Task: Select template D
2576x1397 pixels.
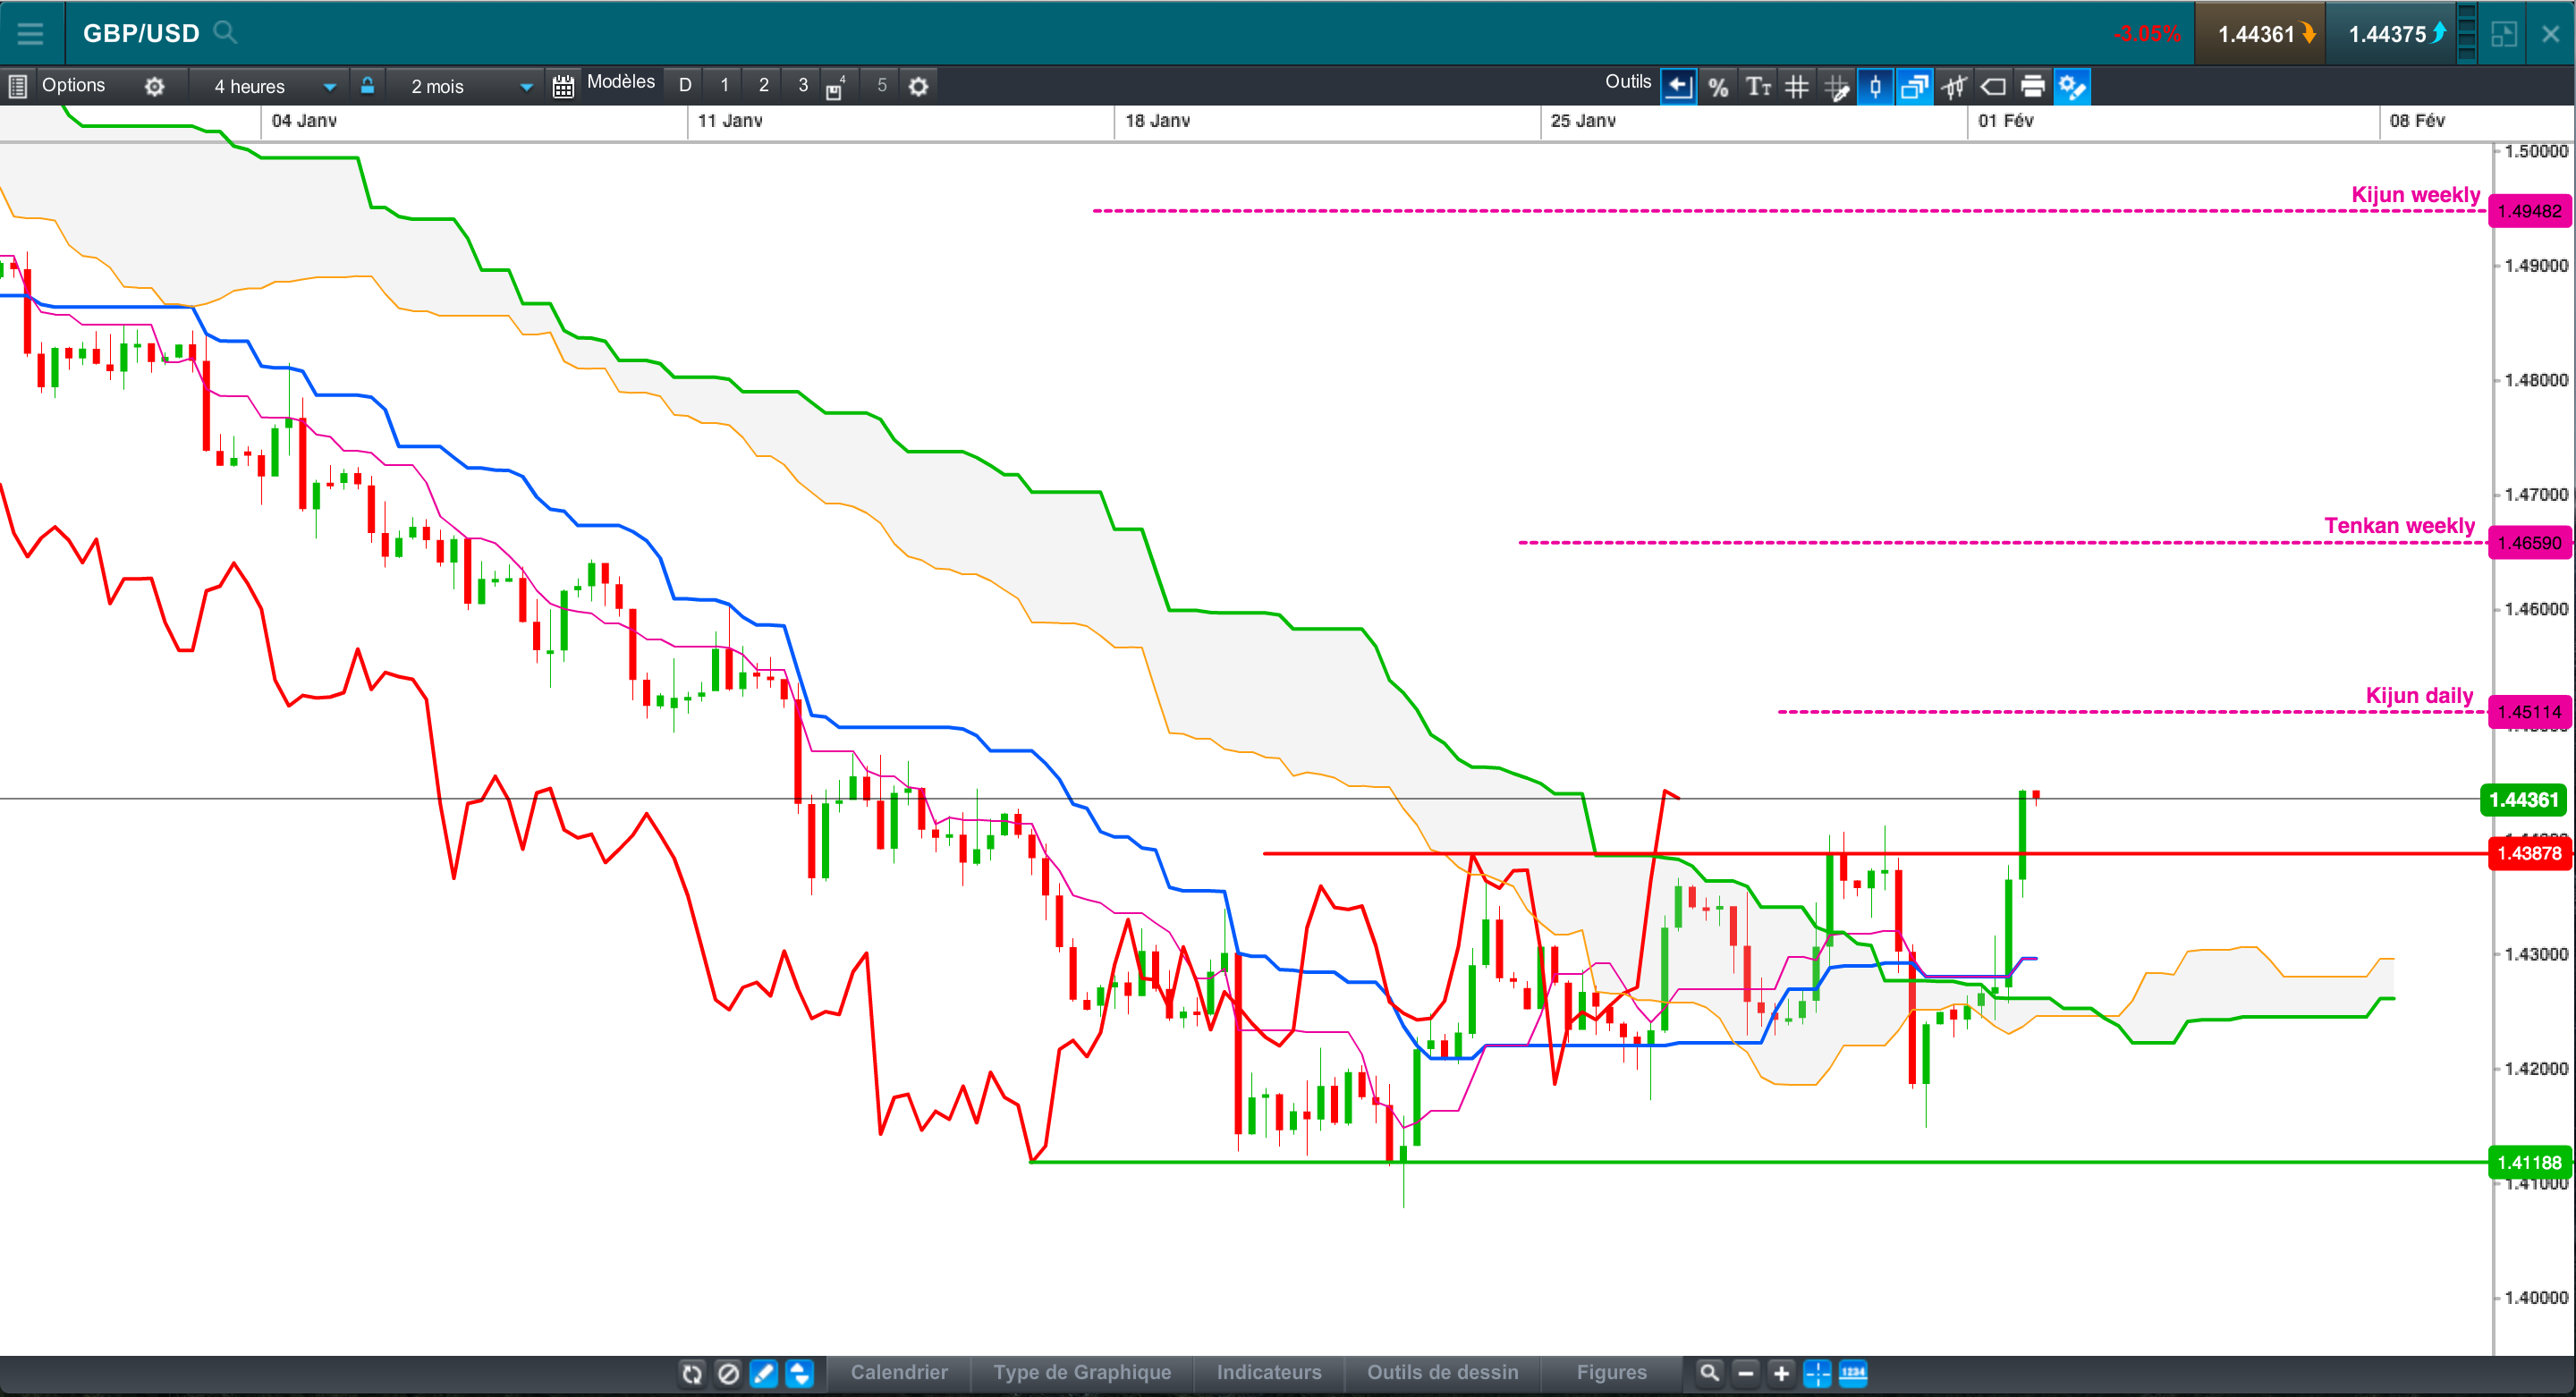Action: [685, 86]
